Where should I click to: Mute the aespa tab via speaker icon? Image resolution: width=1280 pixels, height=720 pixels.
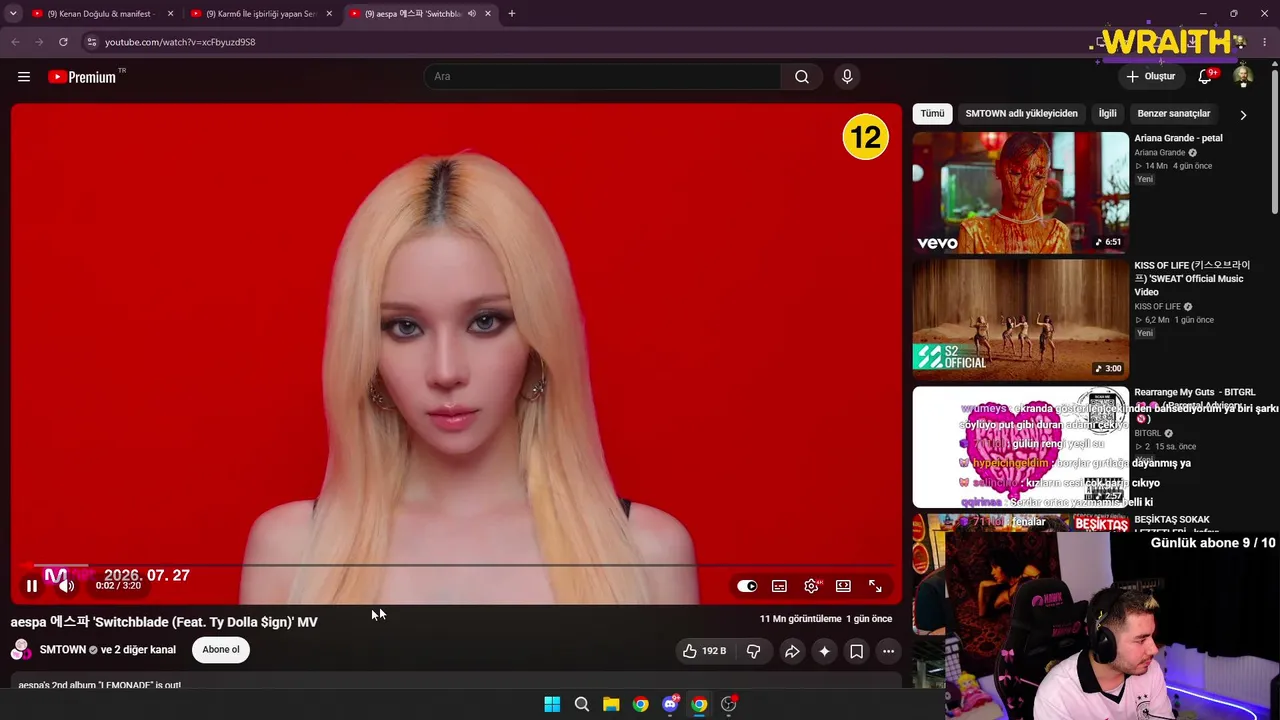pos(471,14)
